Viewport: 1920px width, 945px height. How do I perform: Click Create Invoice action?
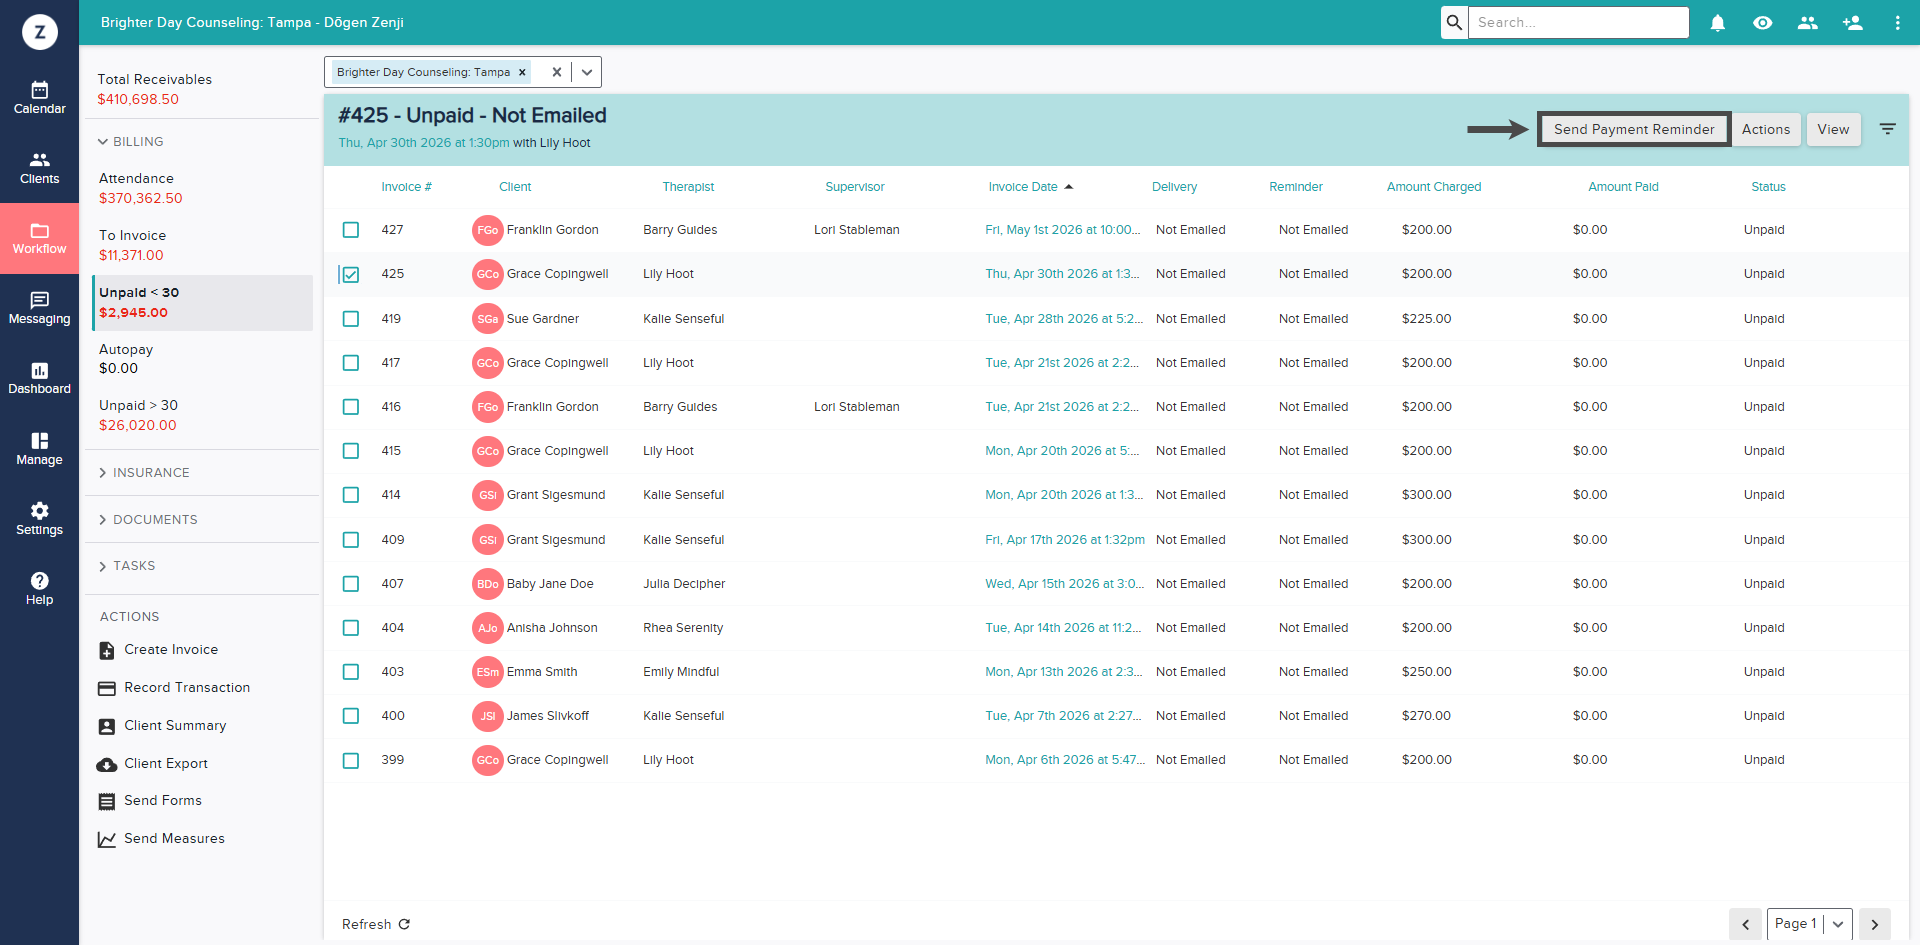tap(158, 650)
